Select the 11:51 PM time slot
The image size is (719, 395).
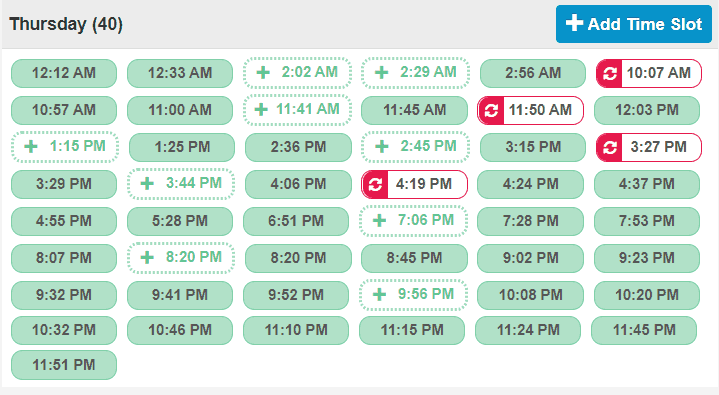(64, 365)
